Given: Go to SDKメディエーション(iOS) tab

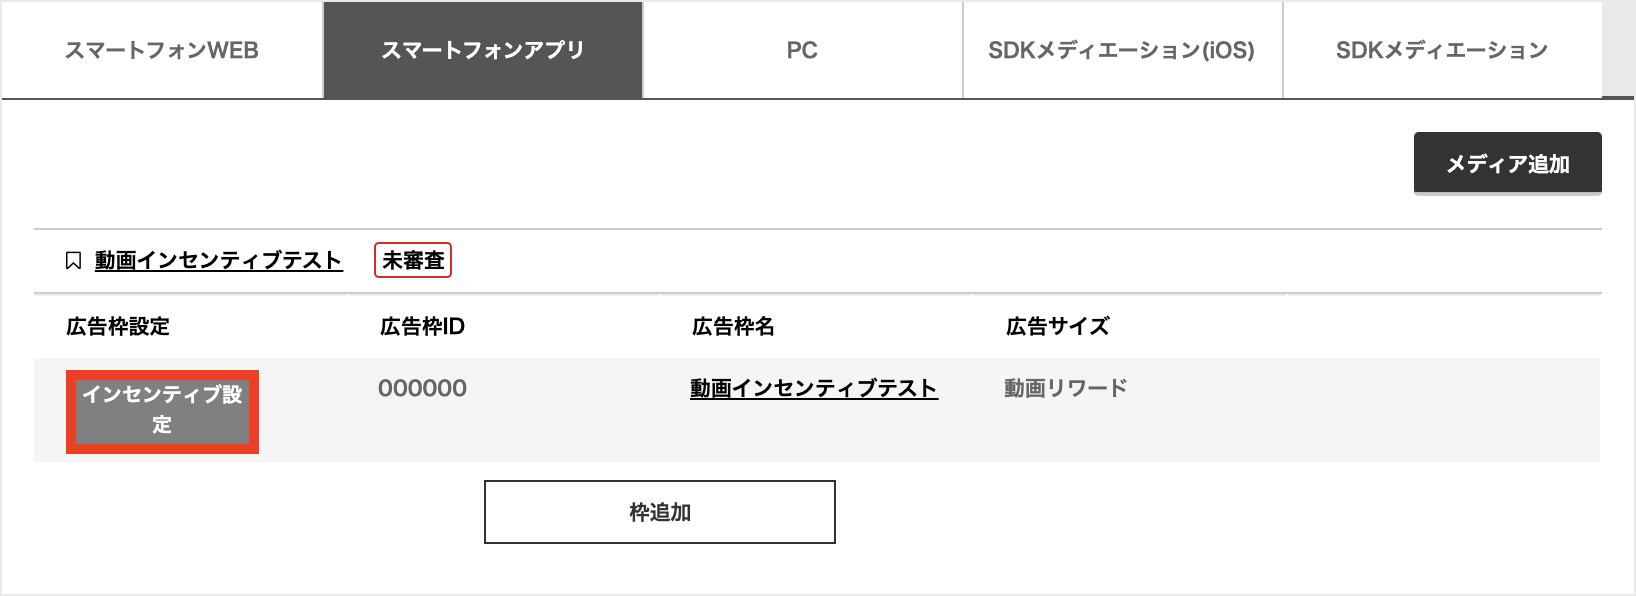Looking at the screenshot, I should [x=1122, y=50].
